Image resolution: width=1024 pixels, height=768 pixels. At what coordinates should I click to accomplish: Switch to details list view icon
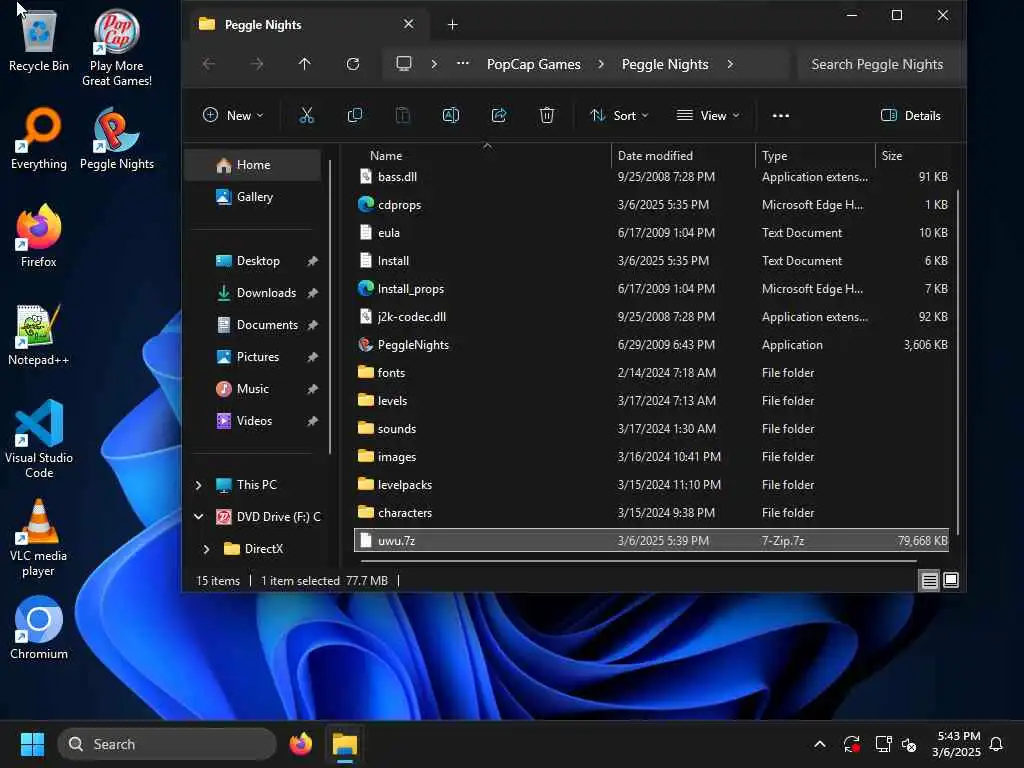929,580
